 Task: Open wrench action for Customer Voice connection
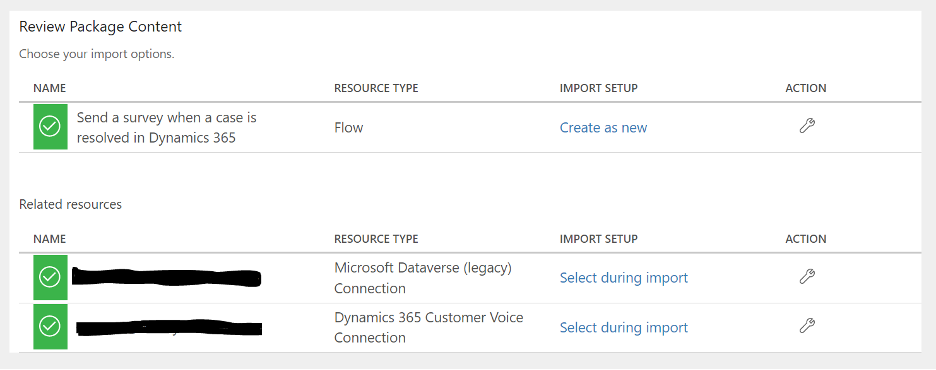click(807, 326)
